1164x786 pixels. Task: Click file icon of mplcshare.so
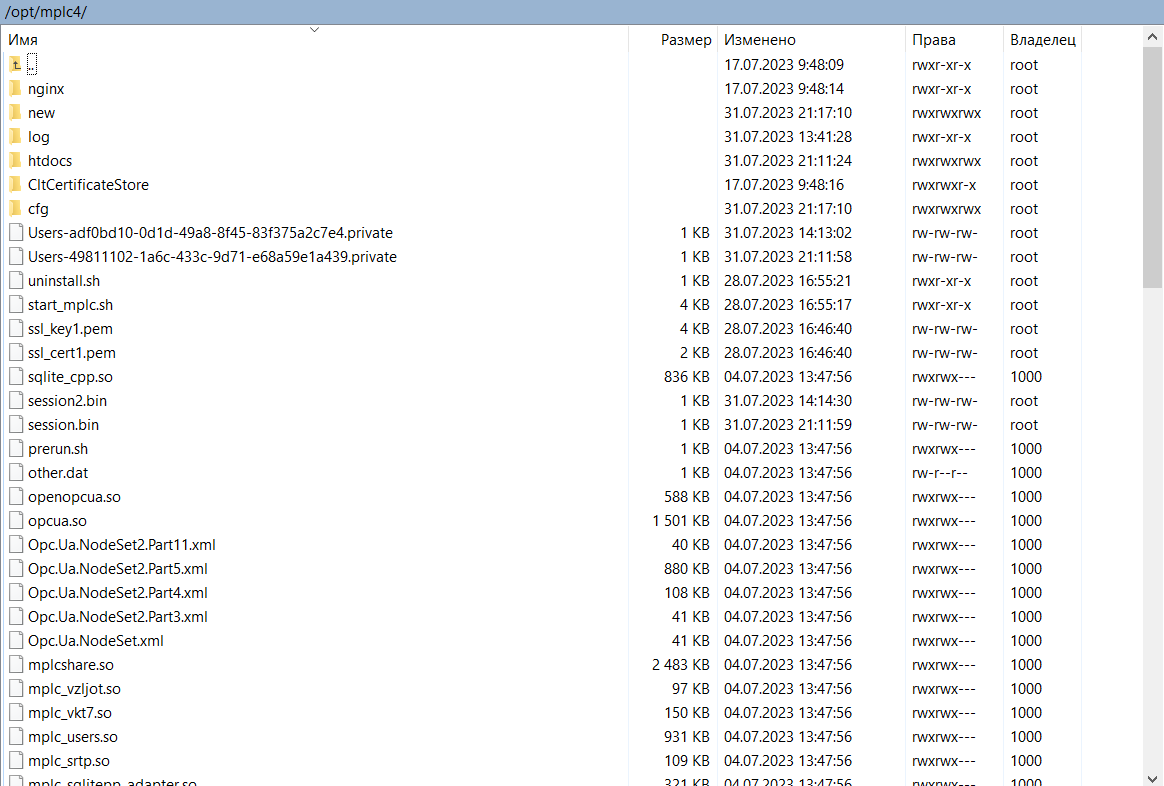(16, 665)
